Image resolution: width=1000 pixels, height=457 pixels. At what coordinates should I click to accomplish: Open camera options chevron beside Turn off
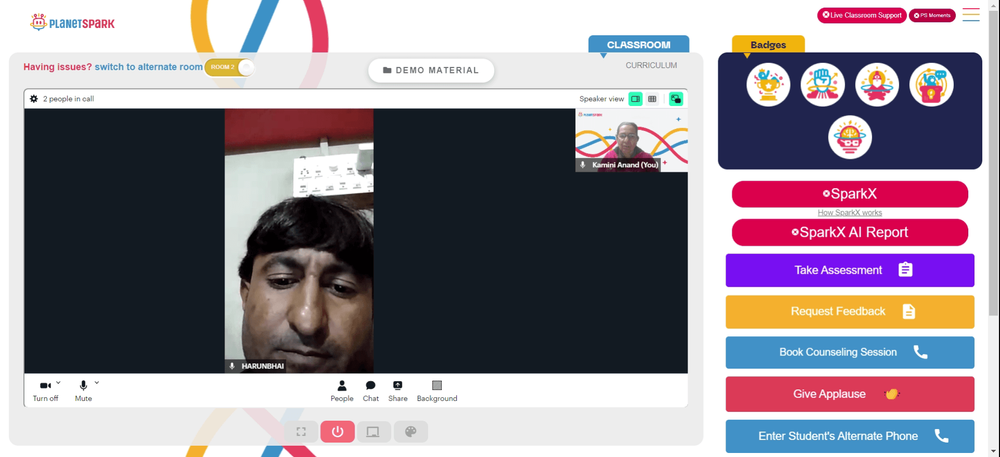tap(58, 382)
